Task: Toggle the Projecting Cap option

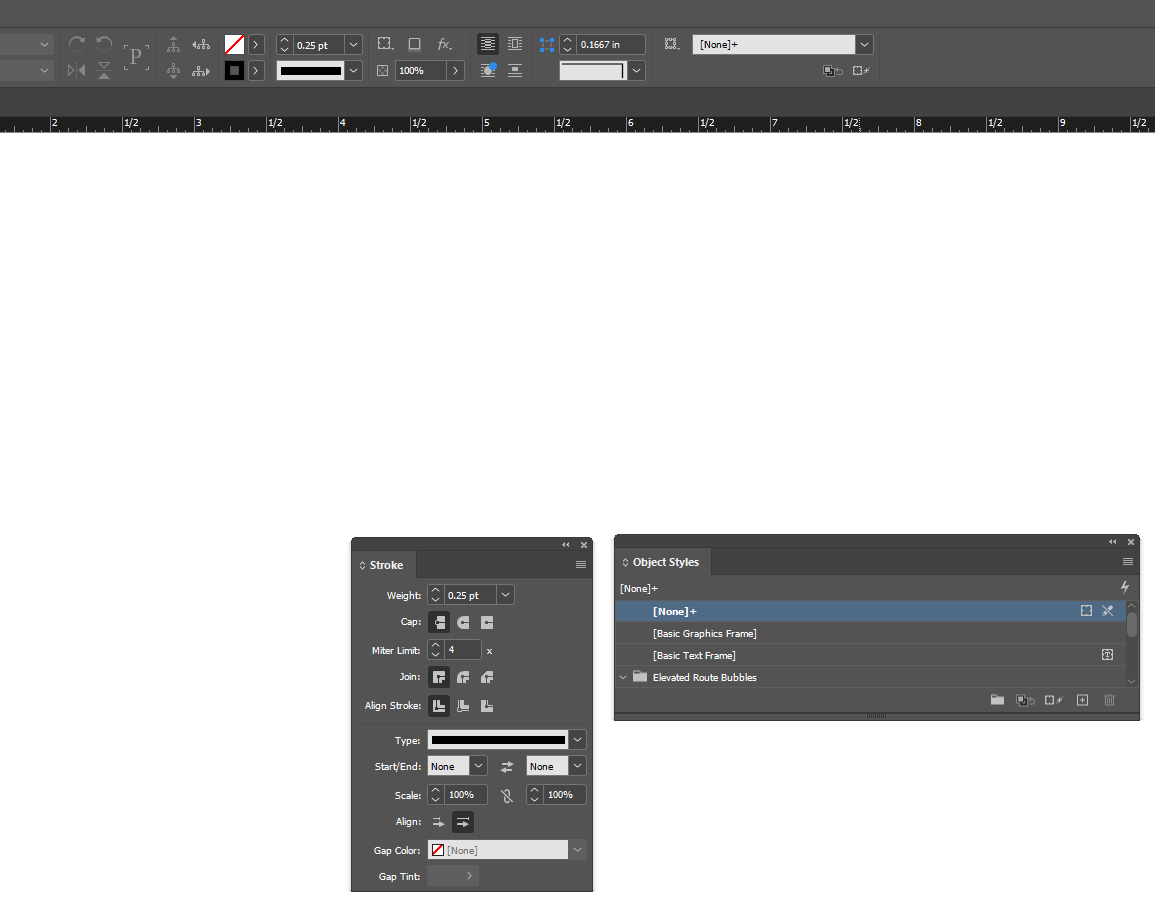Action: click(486, 622)
